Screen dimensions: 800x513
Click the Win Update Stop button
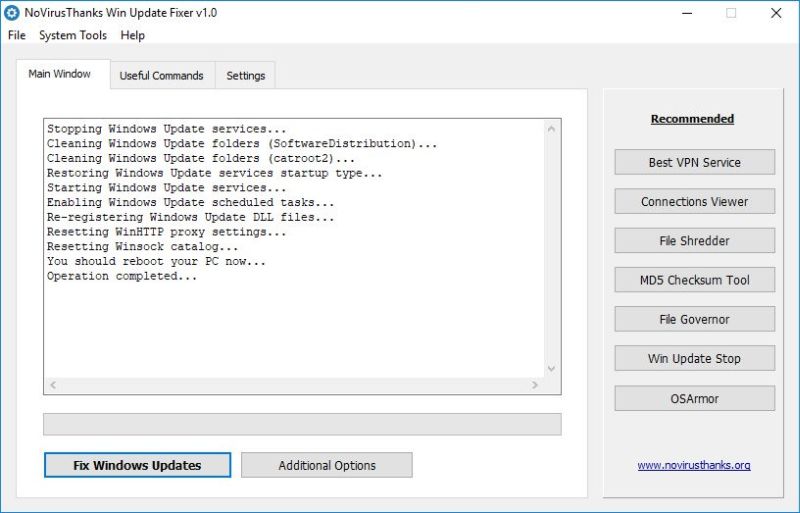click(694, 358)
